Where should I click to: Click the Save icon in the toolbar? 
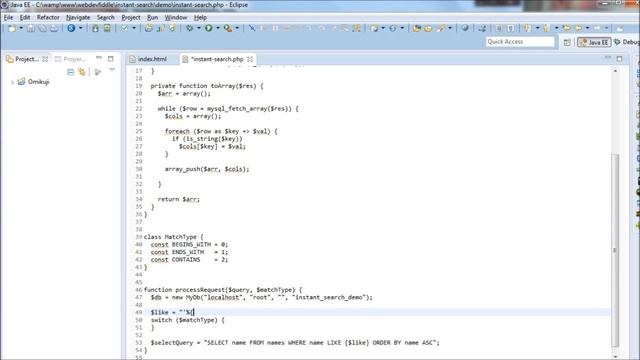click(31, 28)
